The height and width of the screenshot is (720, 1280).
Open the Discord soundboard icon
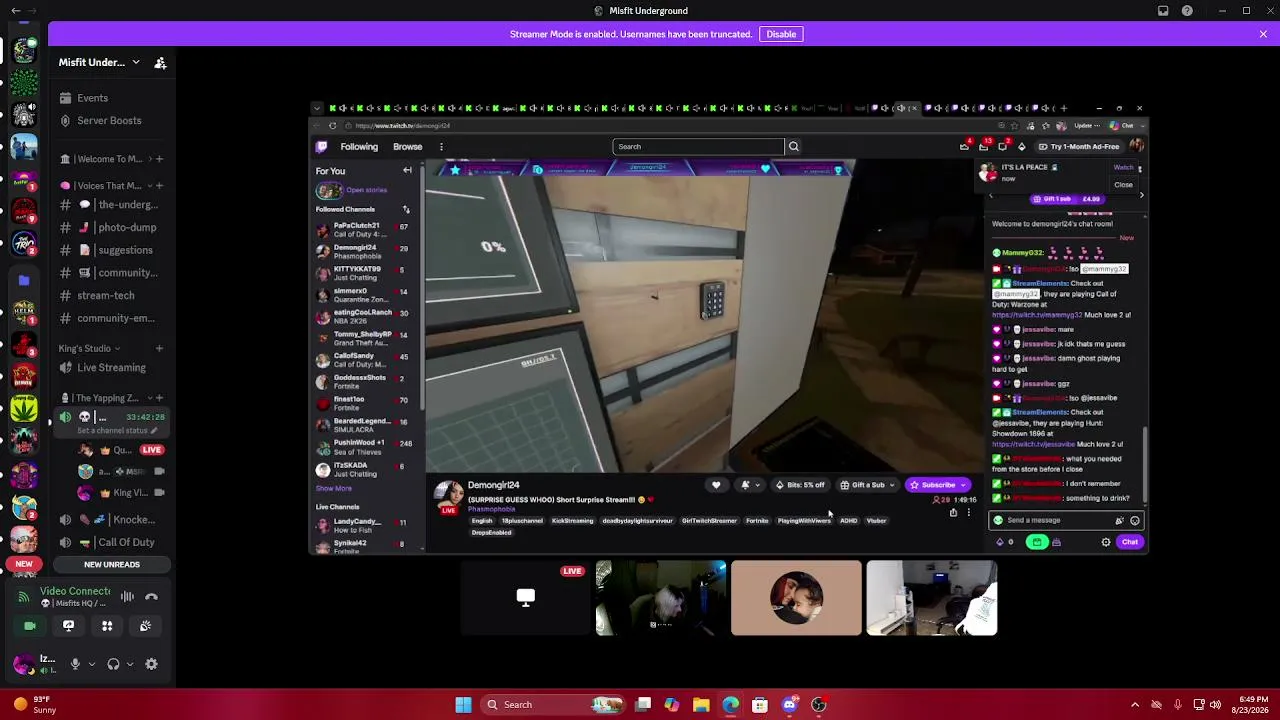[x=145, y=626]
